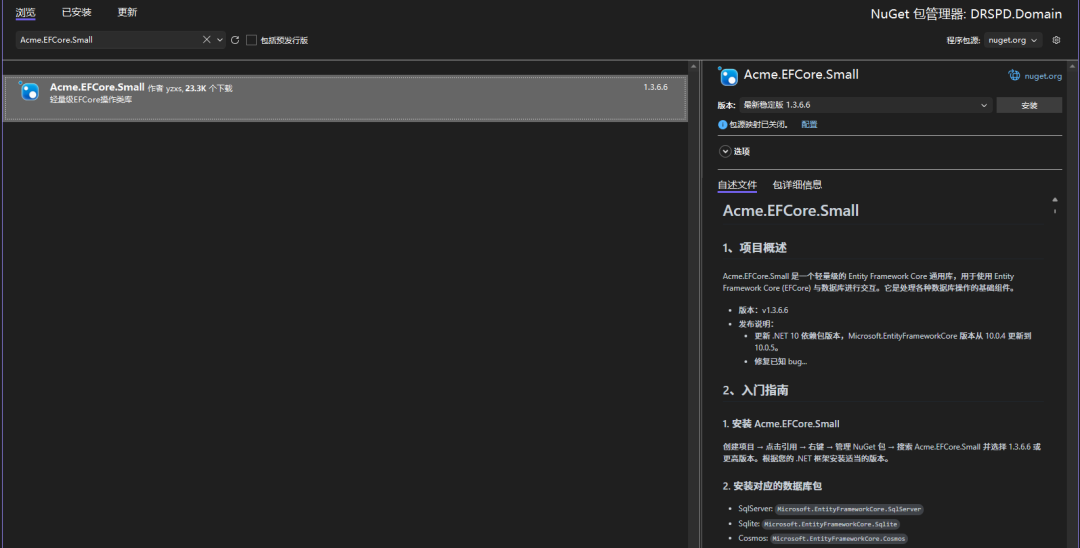
Task: Click the readme scrollbar up arrow
Action: pos(1055,200)
